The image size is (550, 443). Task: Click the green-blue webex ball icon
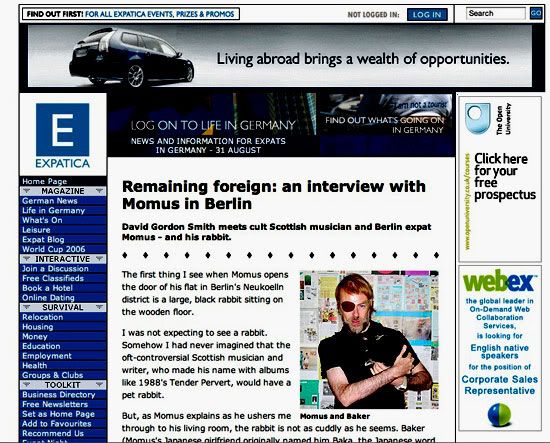(x=499, y=414)
